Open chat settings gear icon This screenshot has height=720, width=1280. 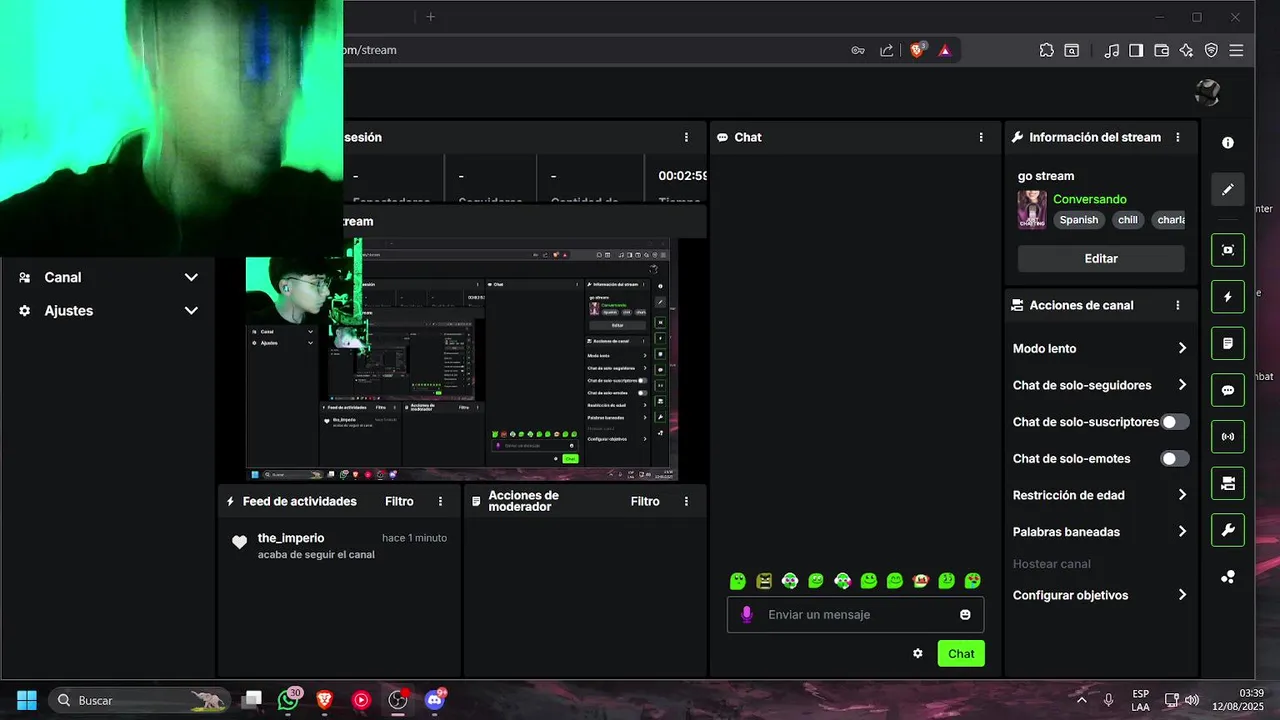pos(918,654)
